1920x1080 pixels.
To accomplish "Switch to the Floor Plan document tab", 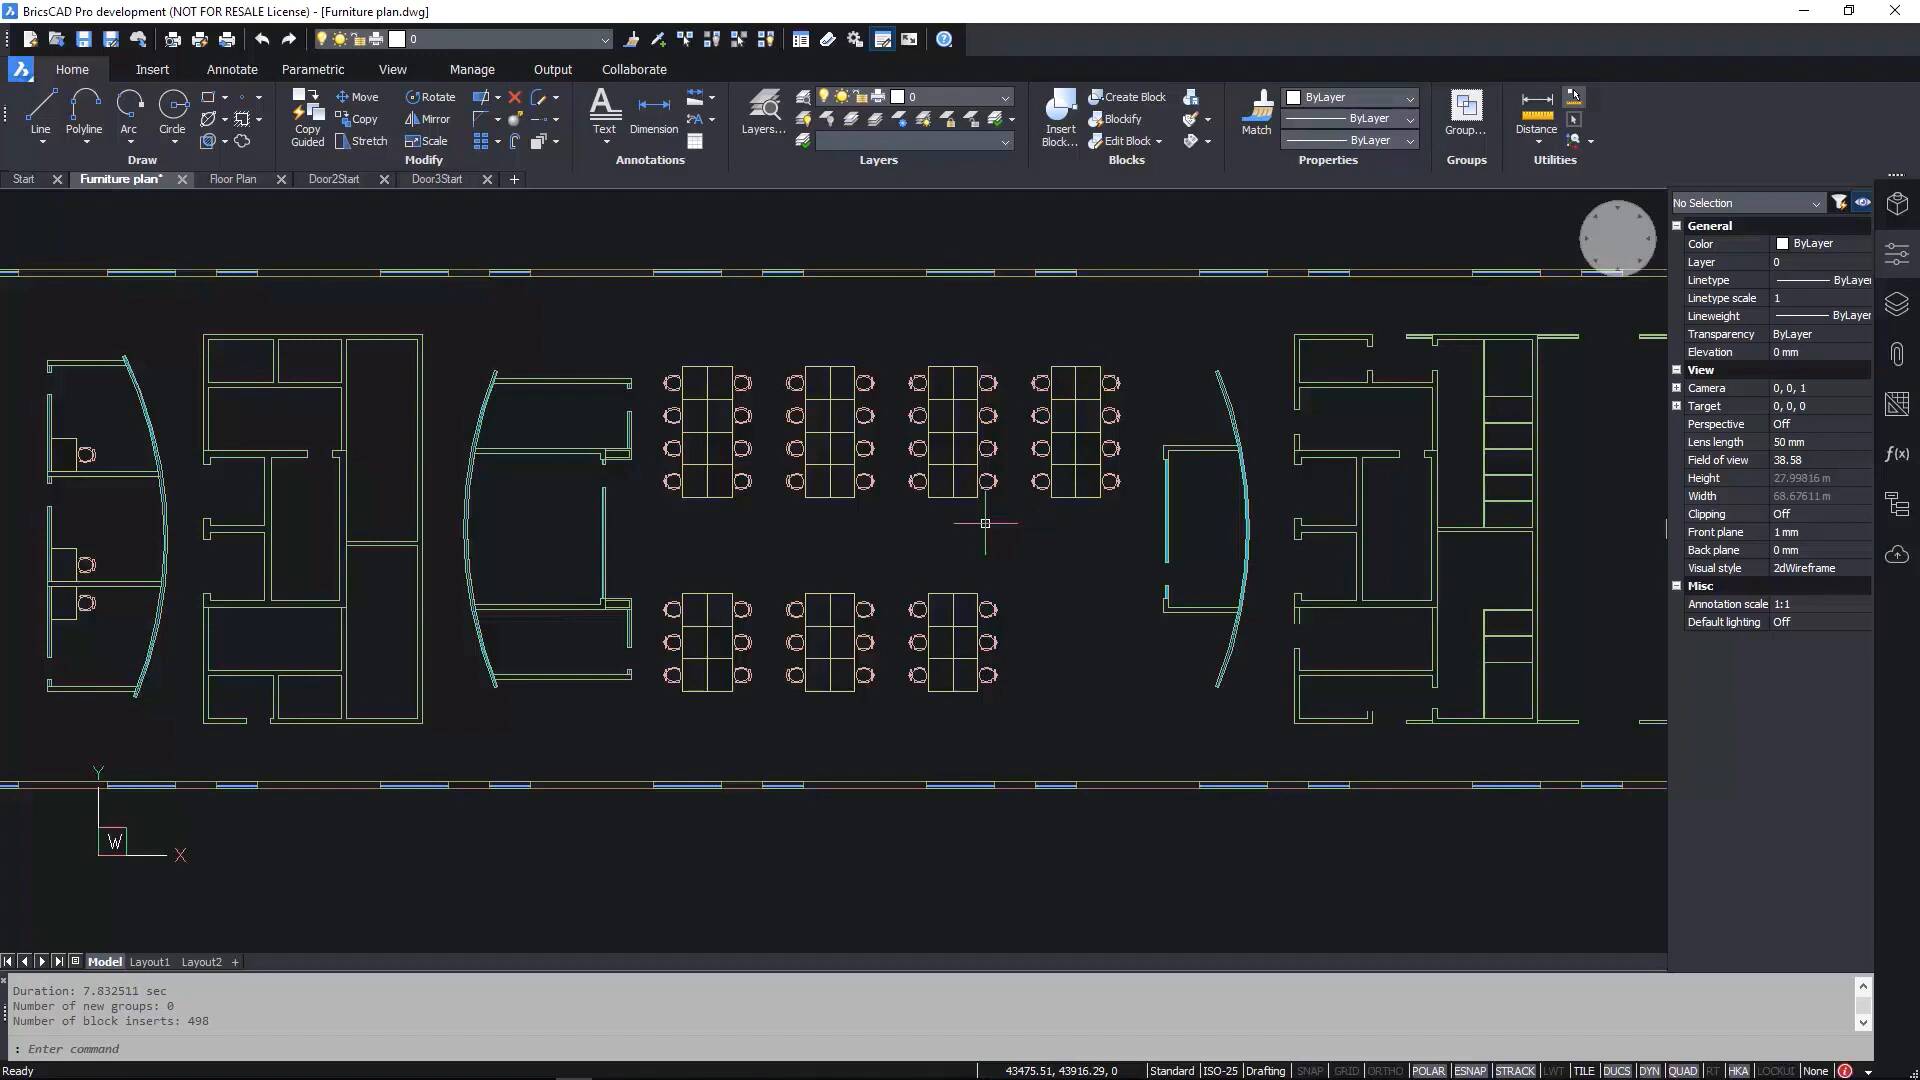I will coord(233,179).
